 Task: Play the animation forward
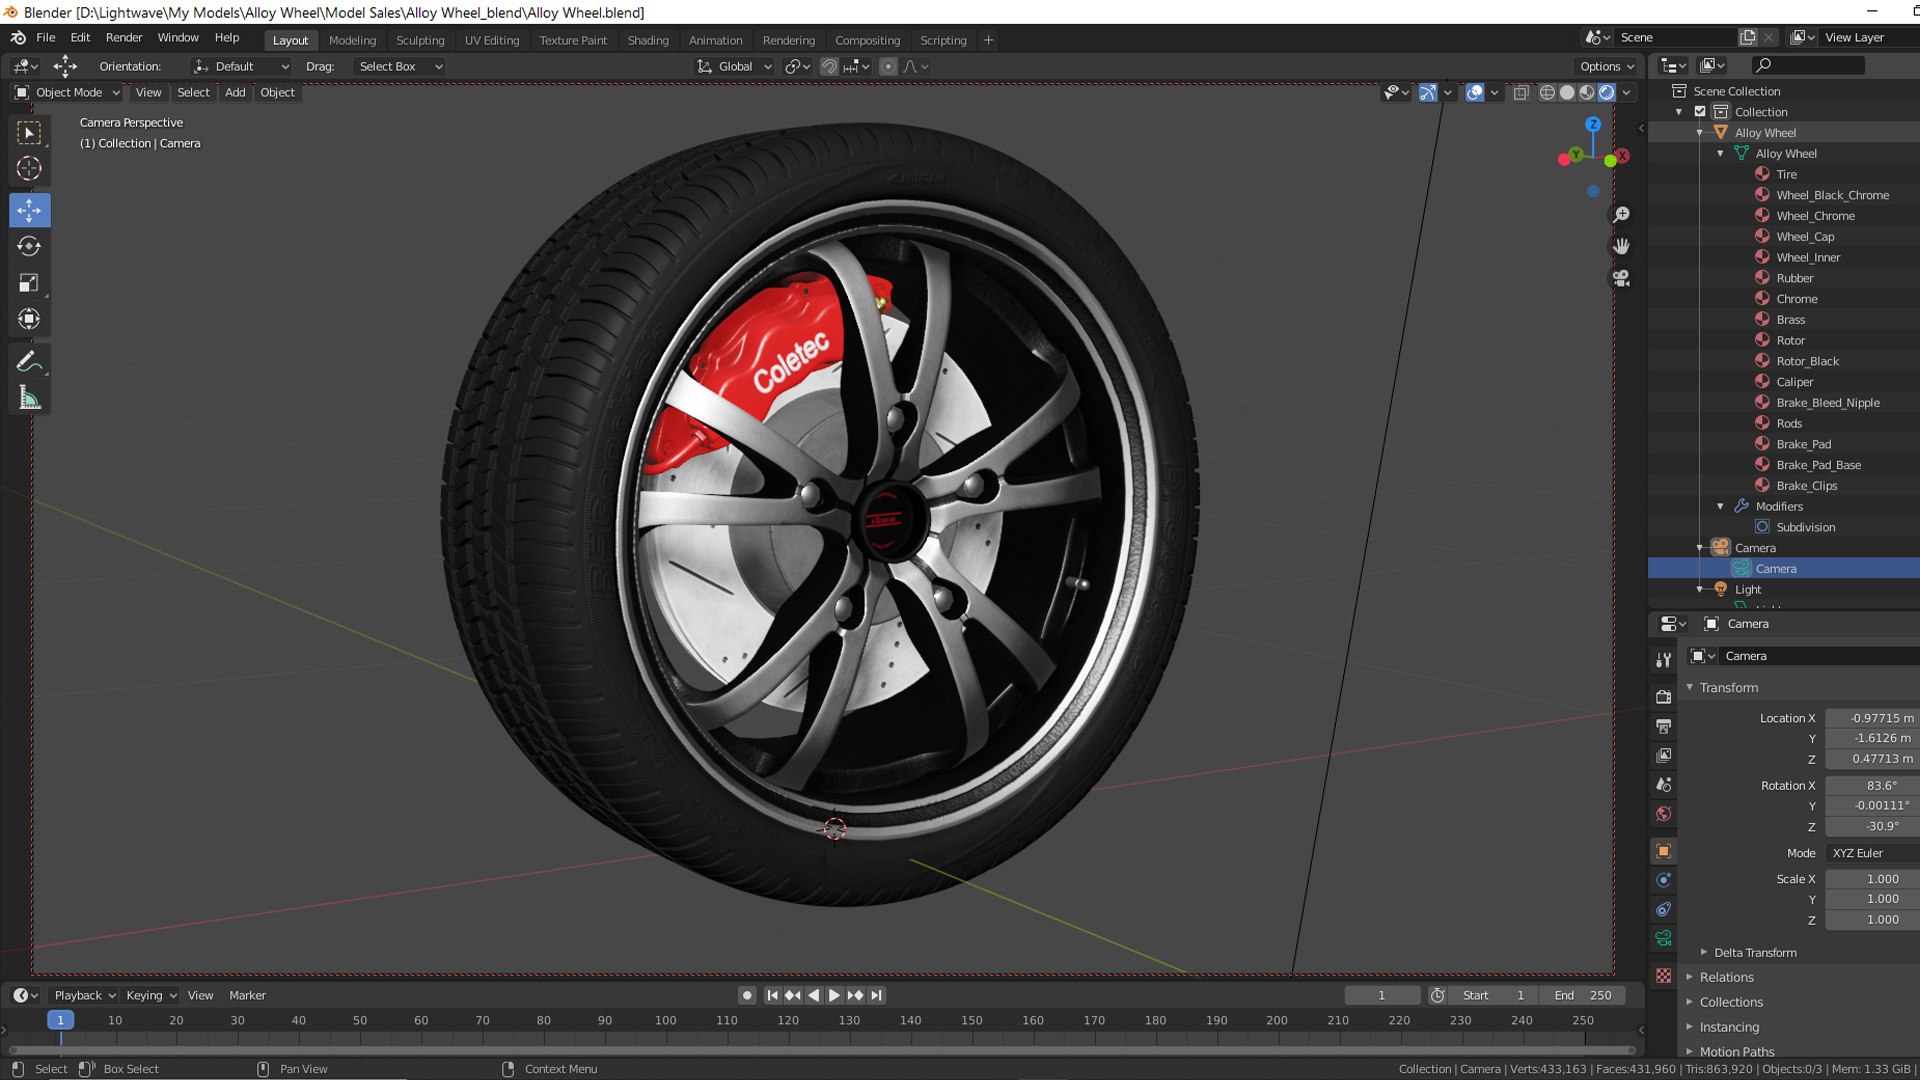(834, 996)
